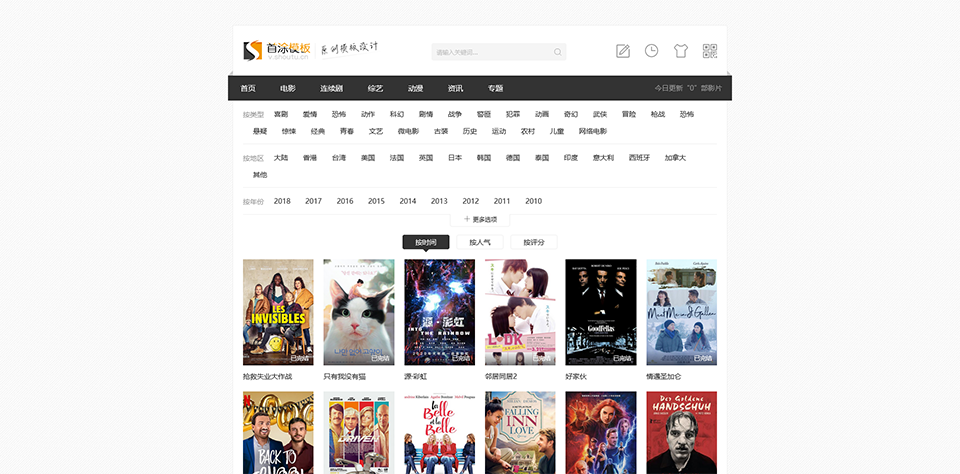Image resolution: width=960 pixels, height=474 pixels.
Task: Open the Goodfellas movie poster
Action: coord(601,312)
